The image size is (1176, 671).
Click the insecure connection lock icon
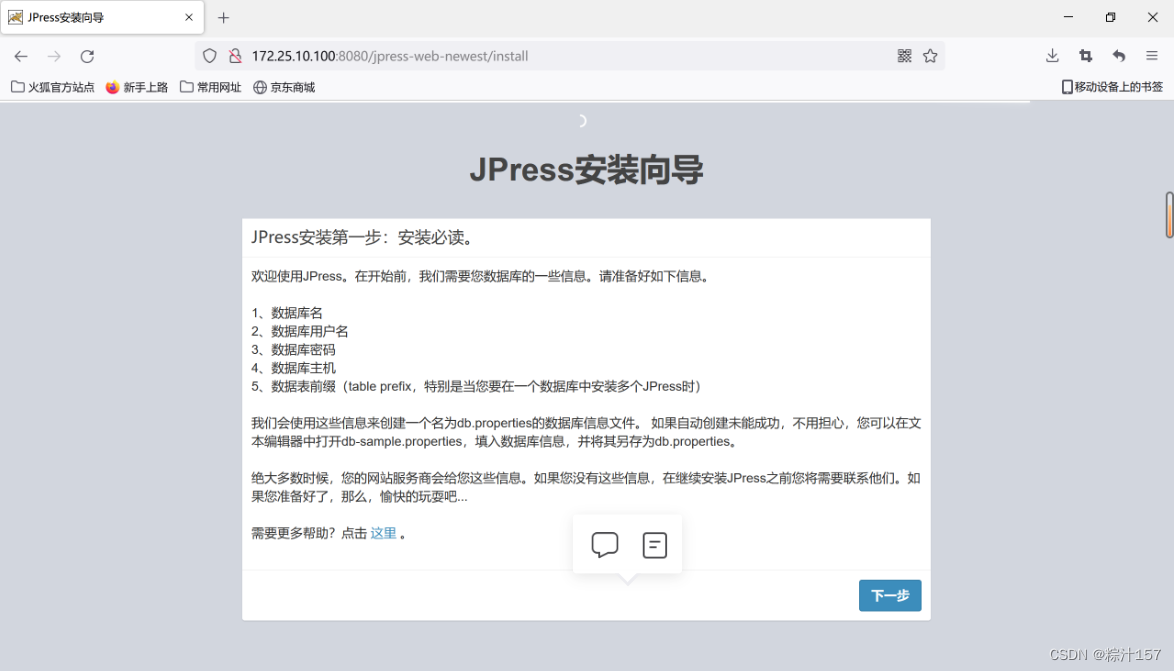point(234,56)
